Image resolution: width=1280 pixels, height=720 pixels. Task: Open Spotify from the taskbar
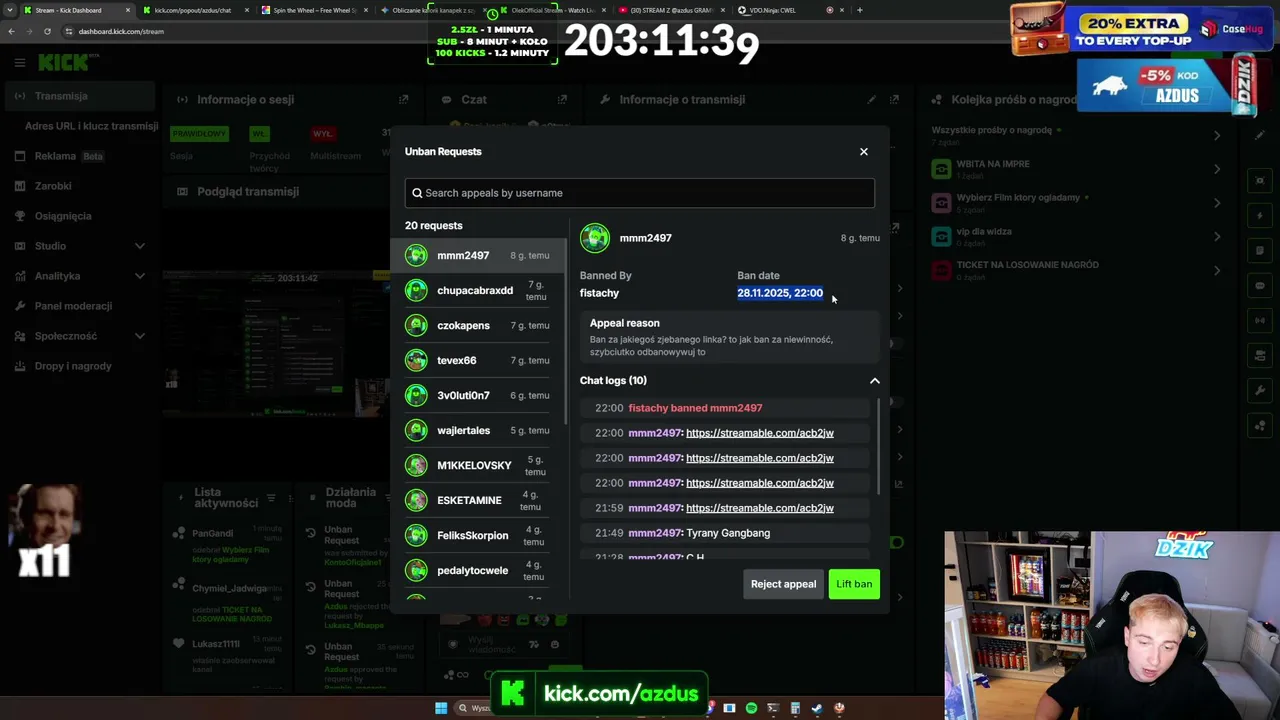click(x=751, y=708)
